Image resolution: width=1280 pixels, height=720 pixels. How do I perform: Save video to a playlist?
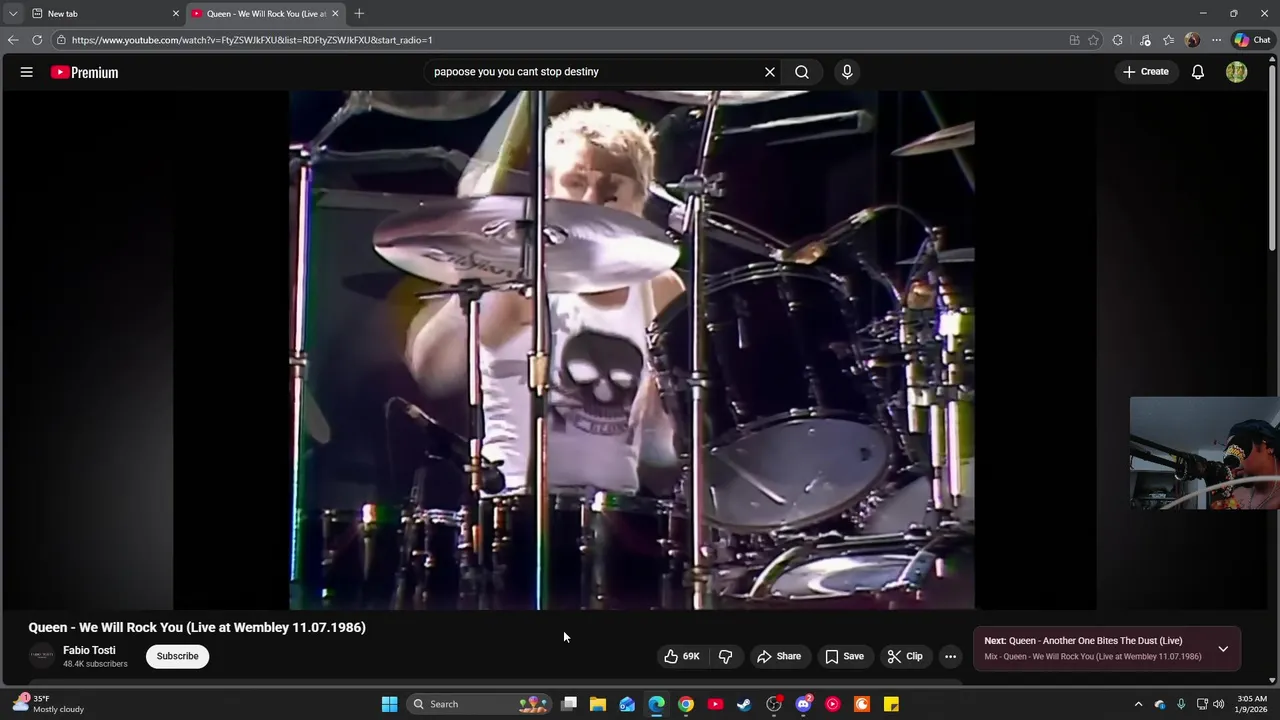(844, 656)
